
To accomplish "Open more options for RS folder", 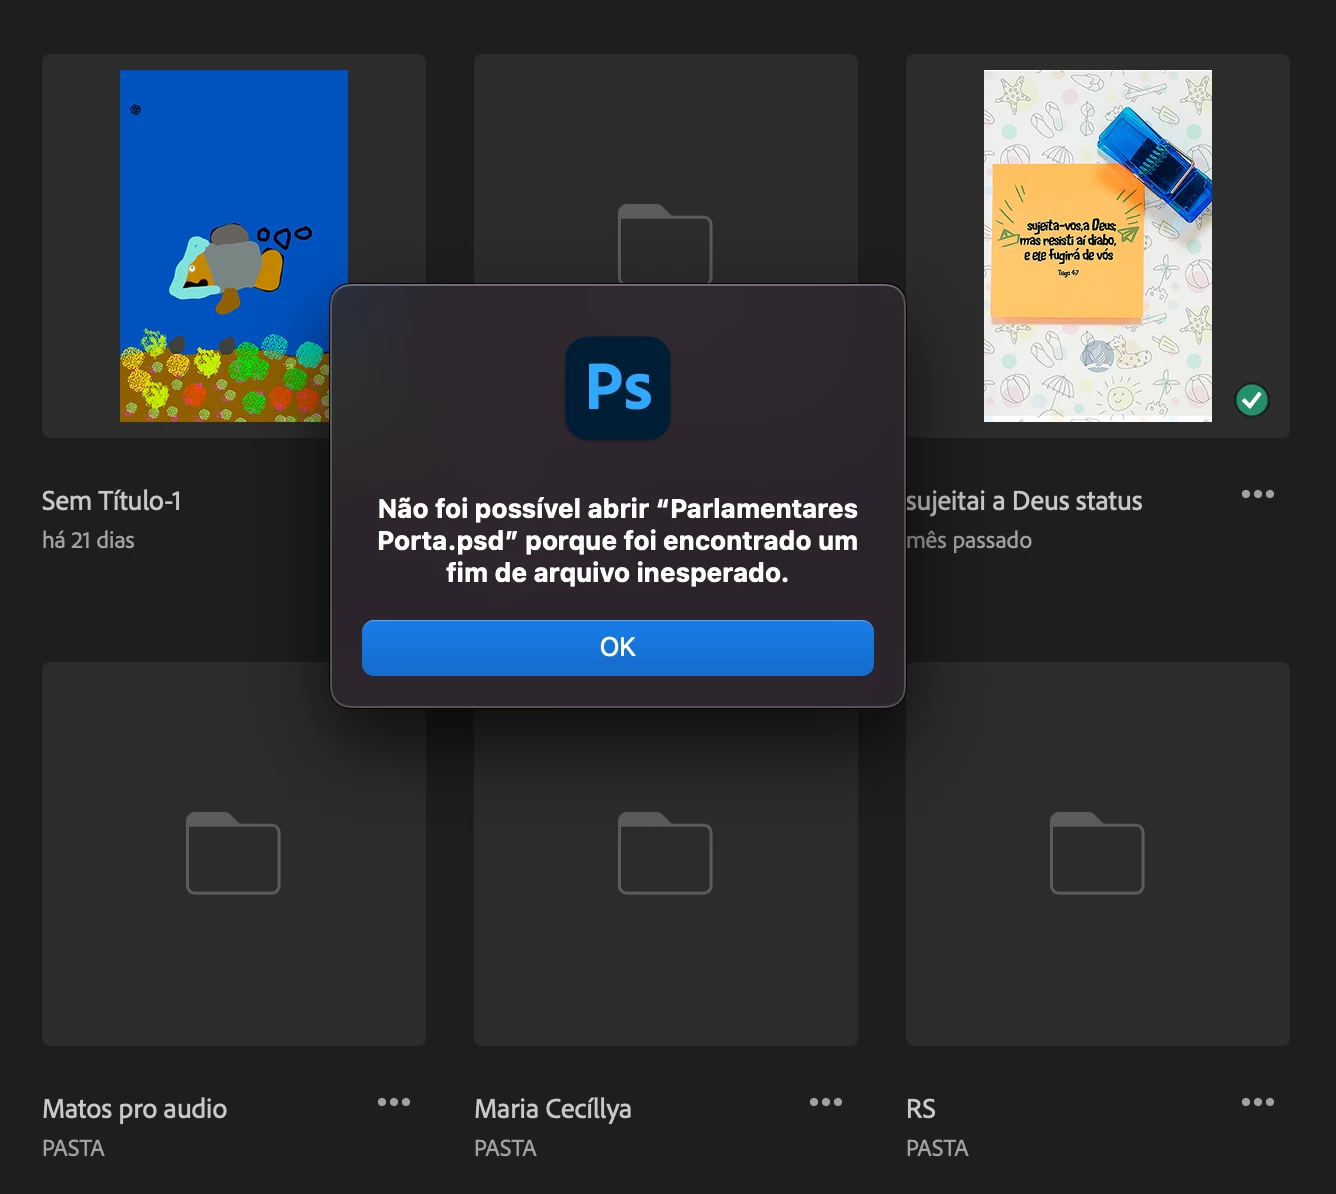I will pyautogui.click(x=1257, y=1102).
